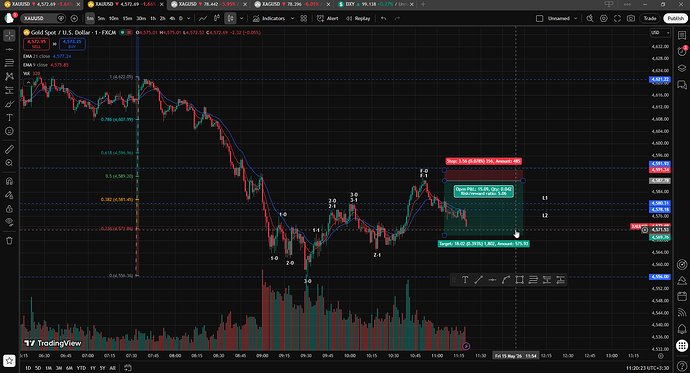
Task: Enter fullscreen mode
Action: pos(617,18)
